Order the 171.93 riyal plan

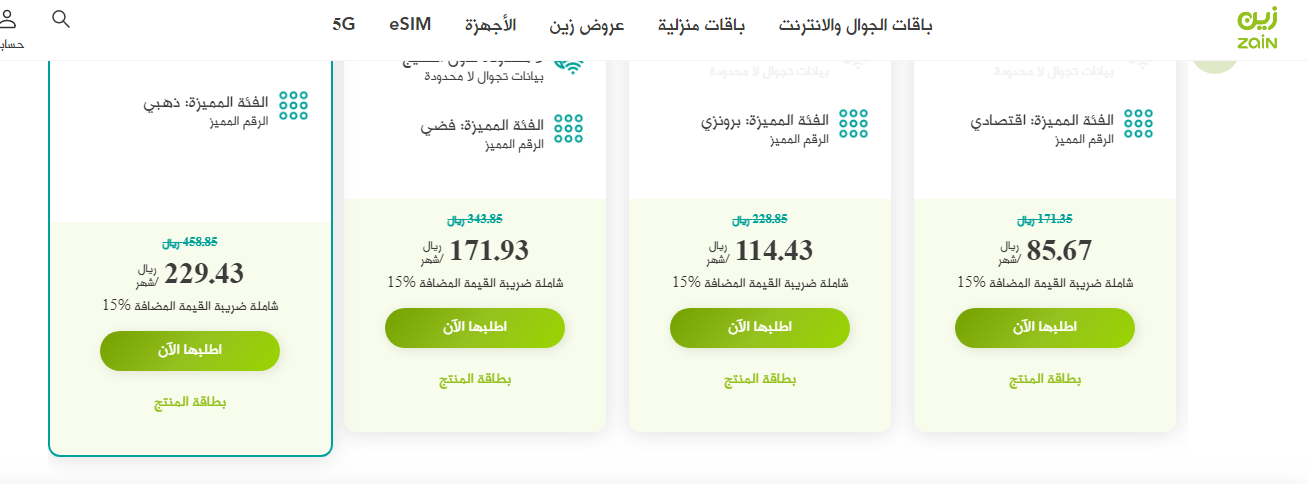coord(474,328)
